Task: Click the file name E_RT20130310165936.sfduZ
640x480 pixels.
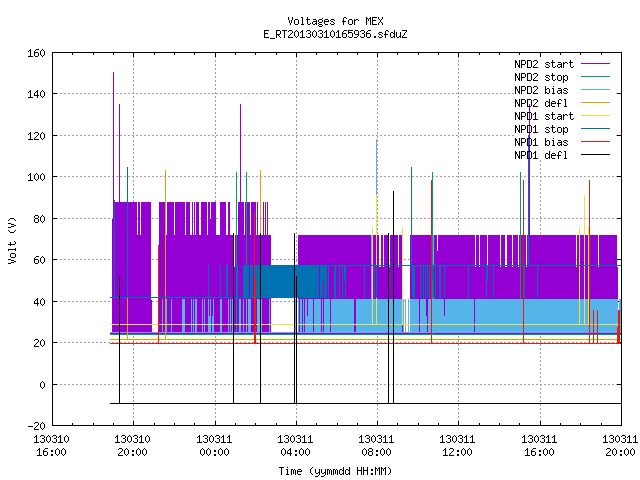Action: click(x=335, y=34)
